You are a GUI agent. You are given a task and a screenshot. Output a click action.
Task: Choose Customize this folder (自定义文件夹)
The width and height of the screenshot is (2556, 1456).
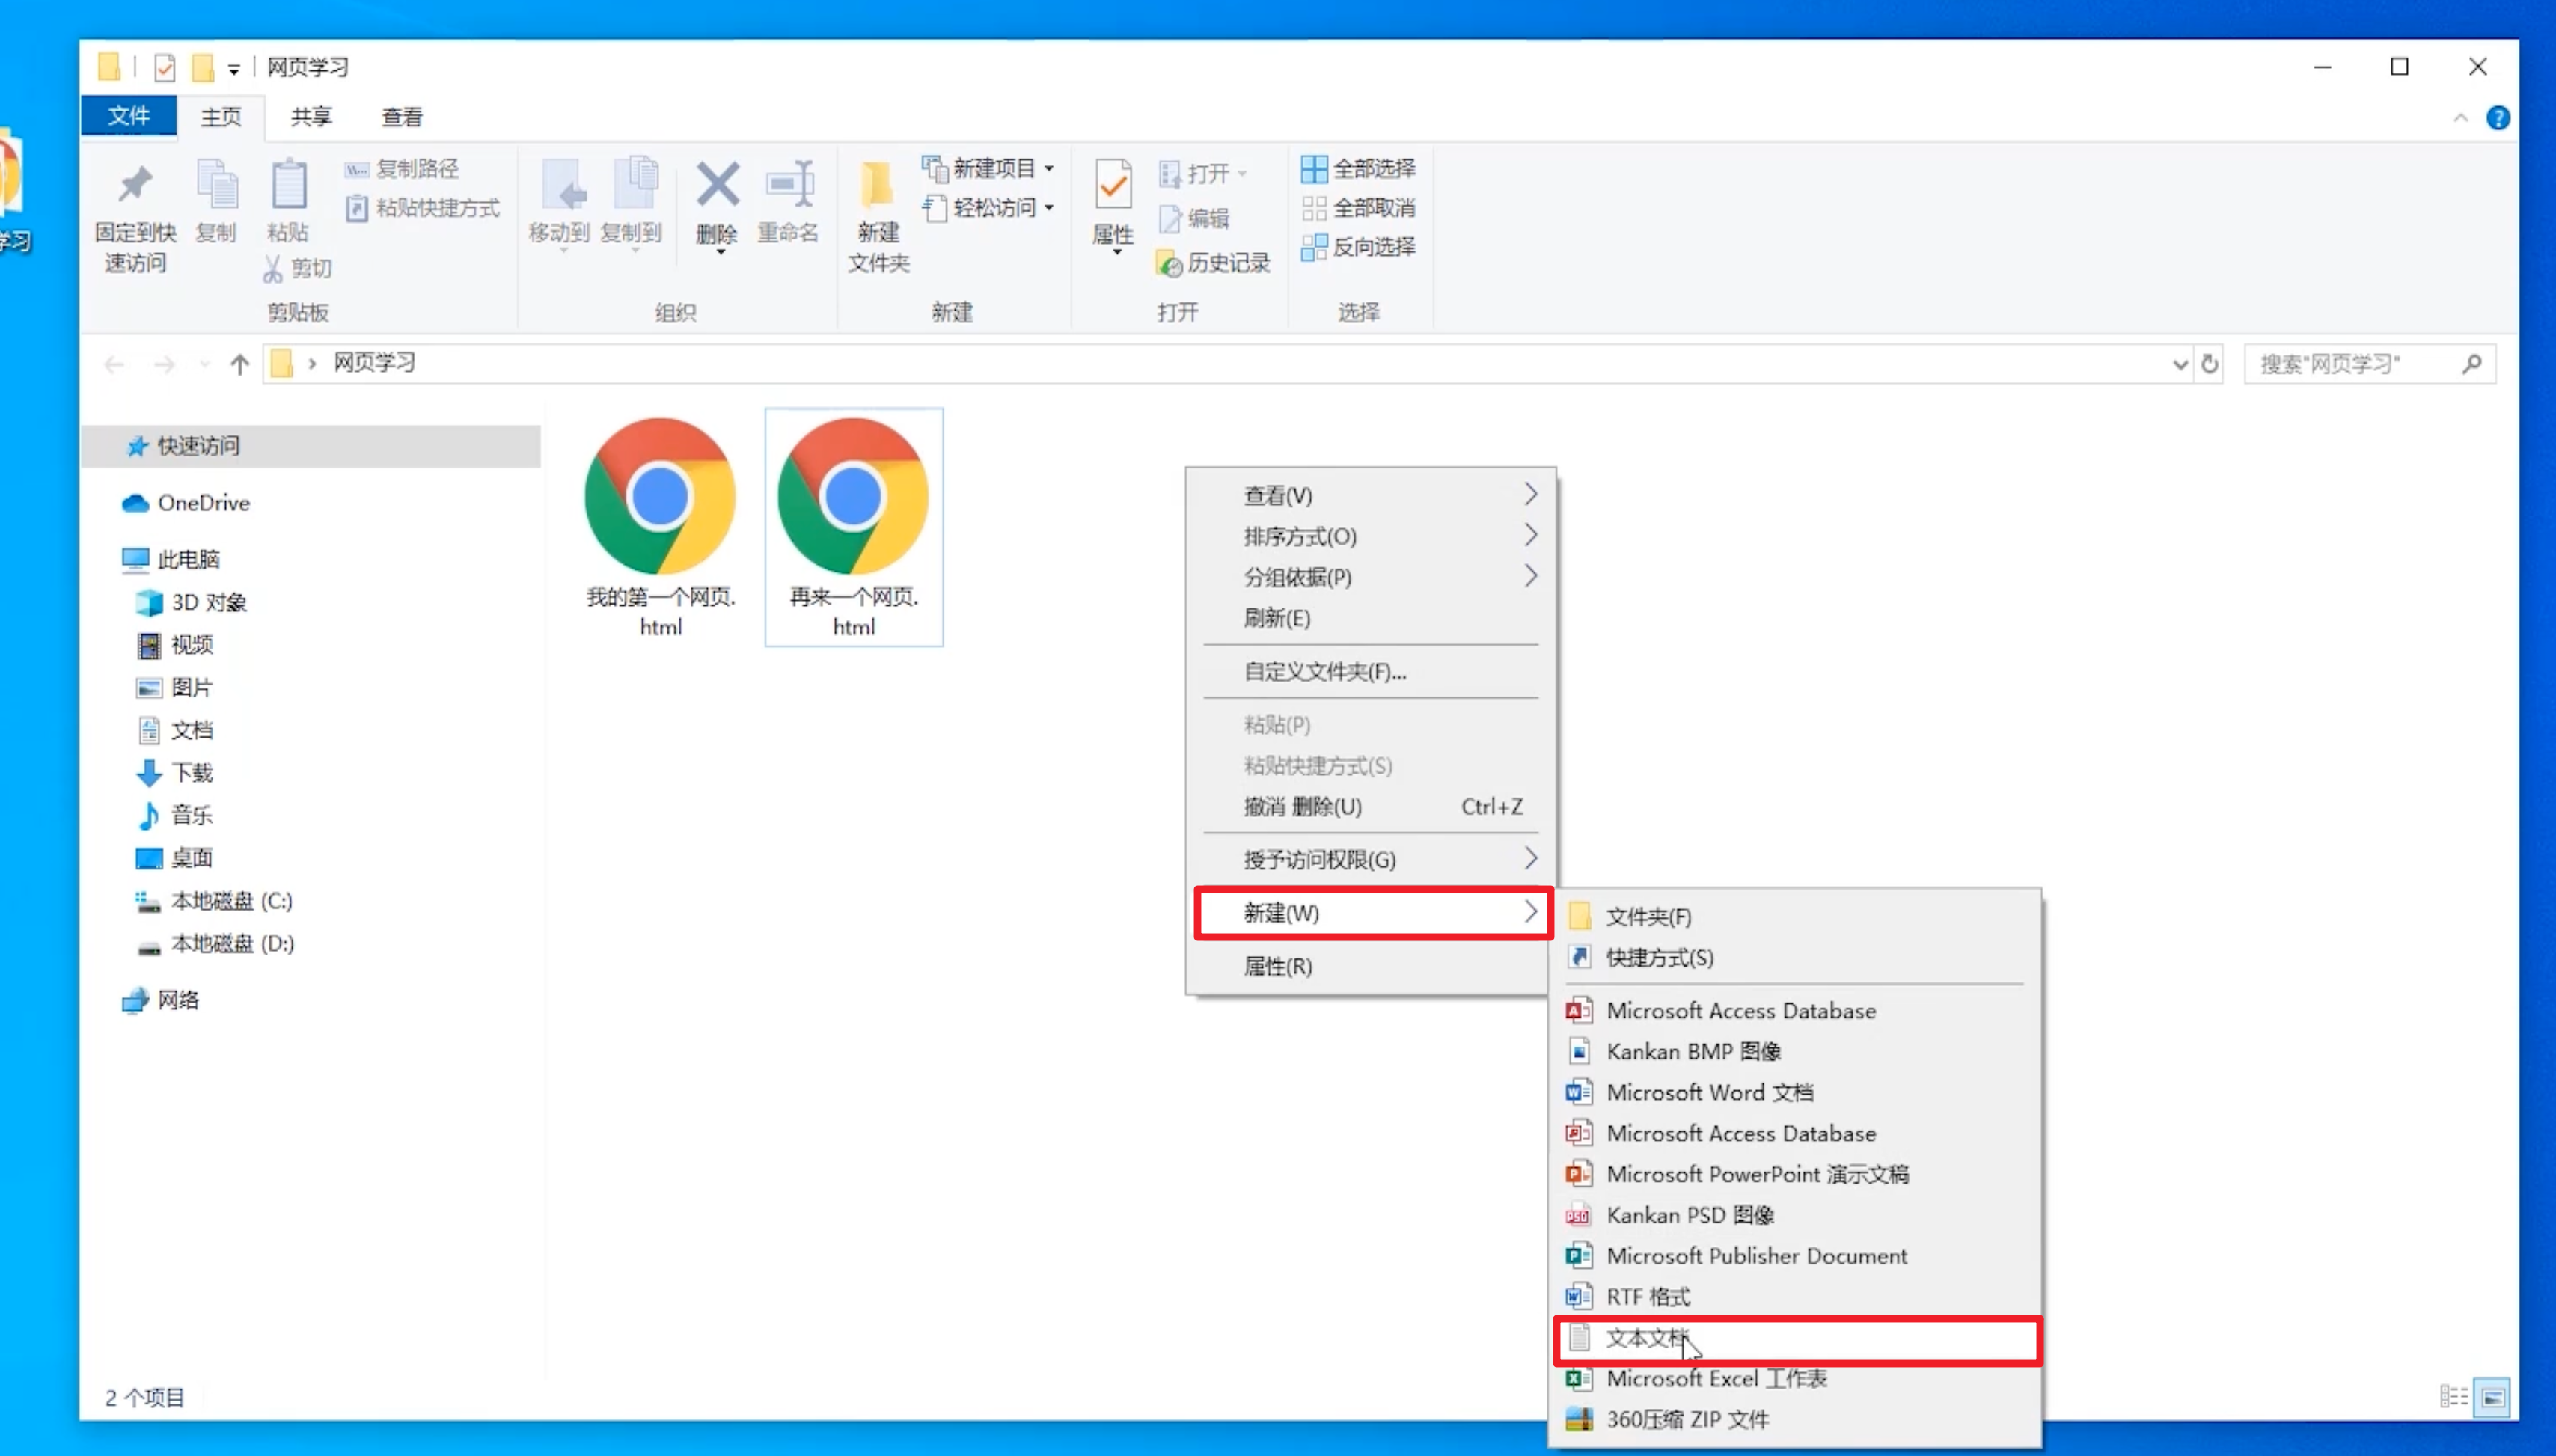1371,671
